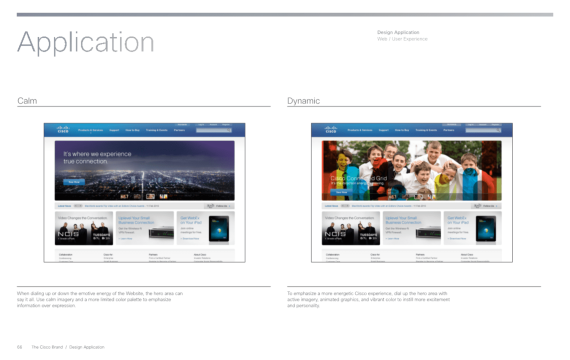Open Support menu in Calm mockup
The height and width of the screenshot is (360, 570).
114,130
